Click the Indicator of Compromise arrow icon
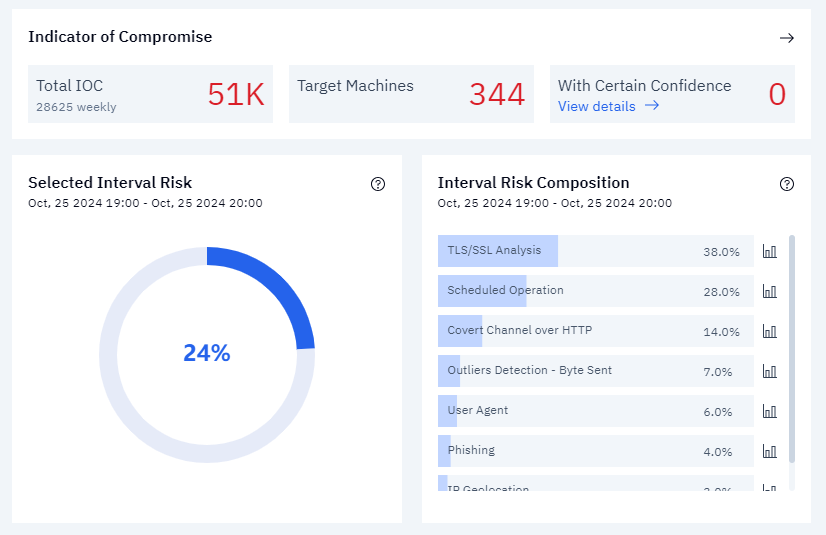Viewport: 826px width, 535px height. [787, 38]
